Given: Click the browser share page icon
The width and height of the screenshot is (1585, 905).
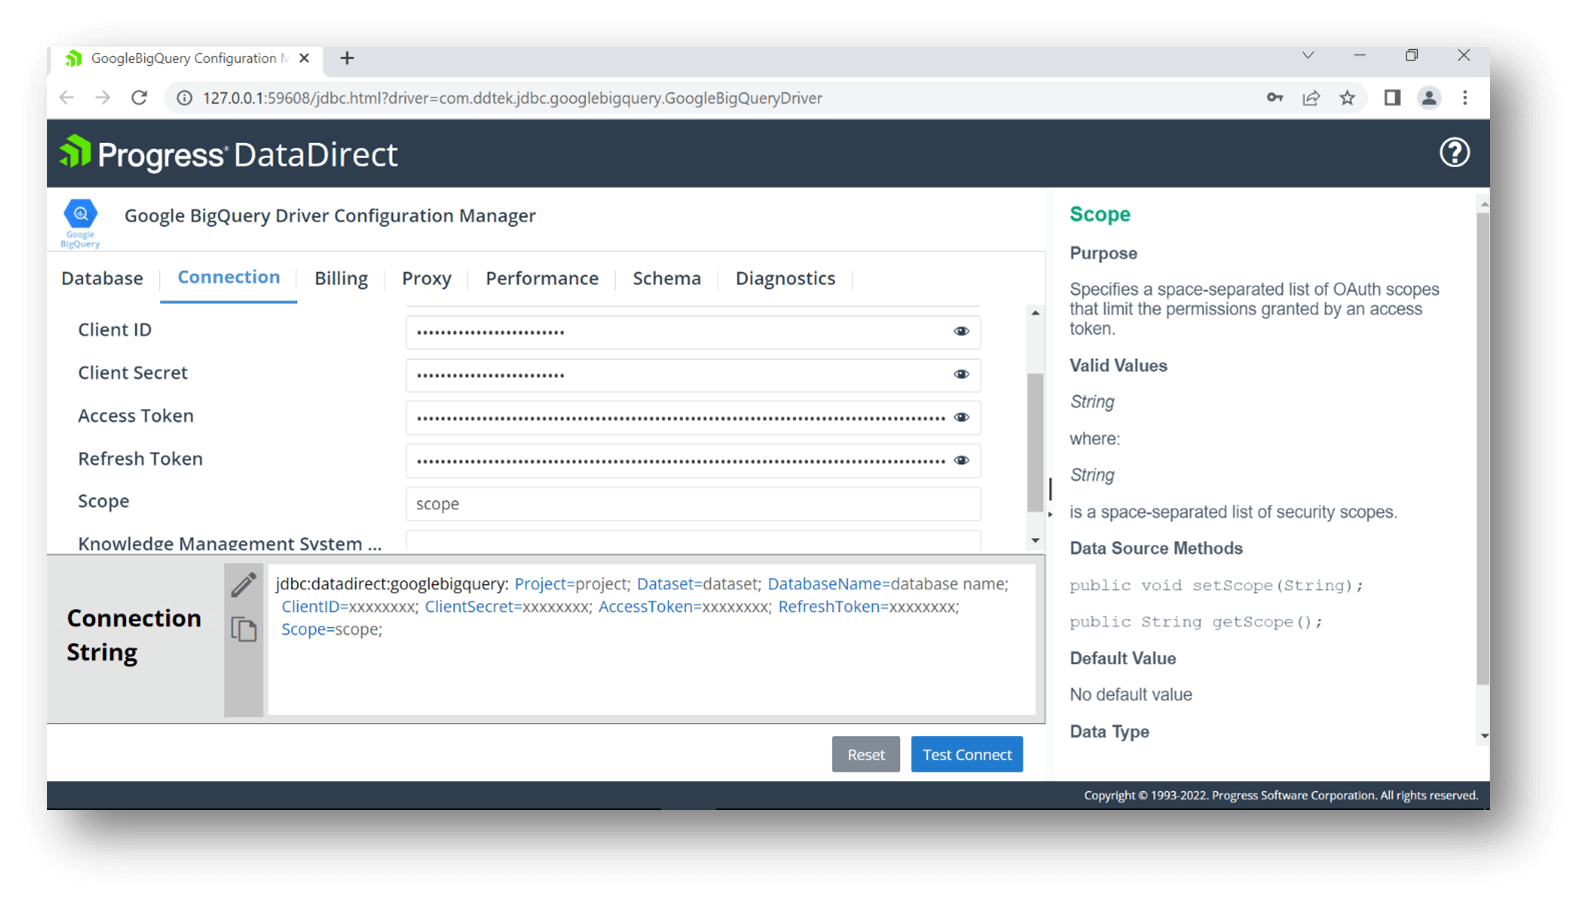Looking at the screenshot, I should 1311,98.
